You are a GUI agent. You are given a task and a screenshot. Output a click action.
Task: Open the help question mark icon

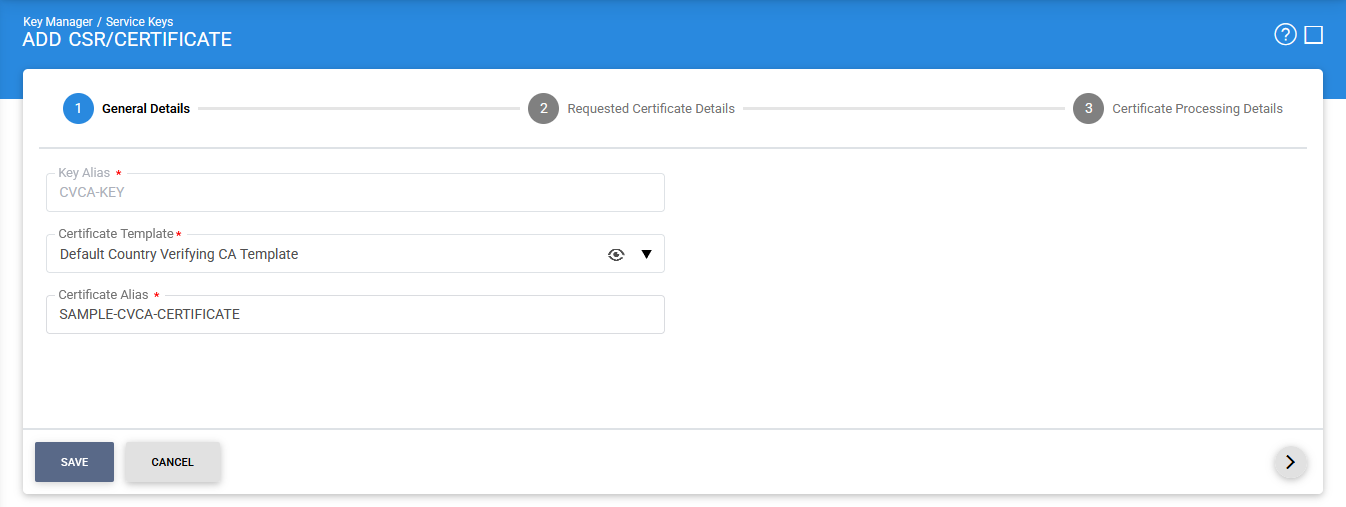[1285, 35]
